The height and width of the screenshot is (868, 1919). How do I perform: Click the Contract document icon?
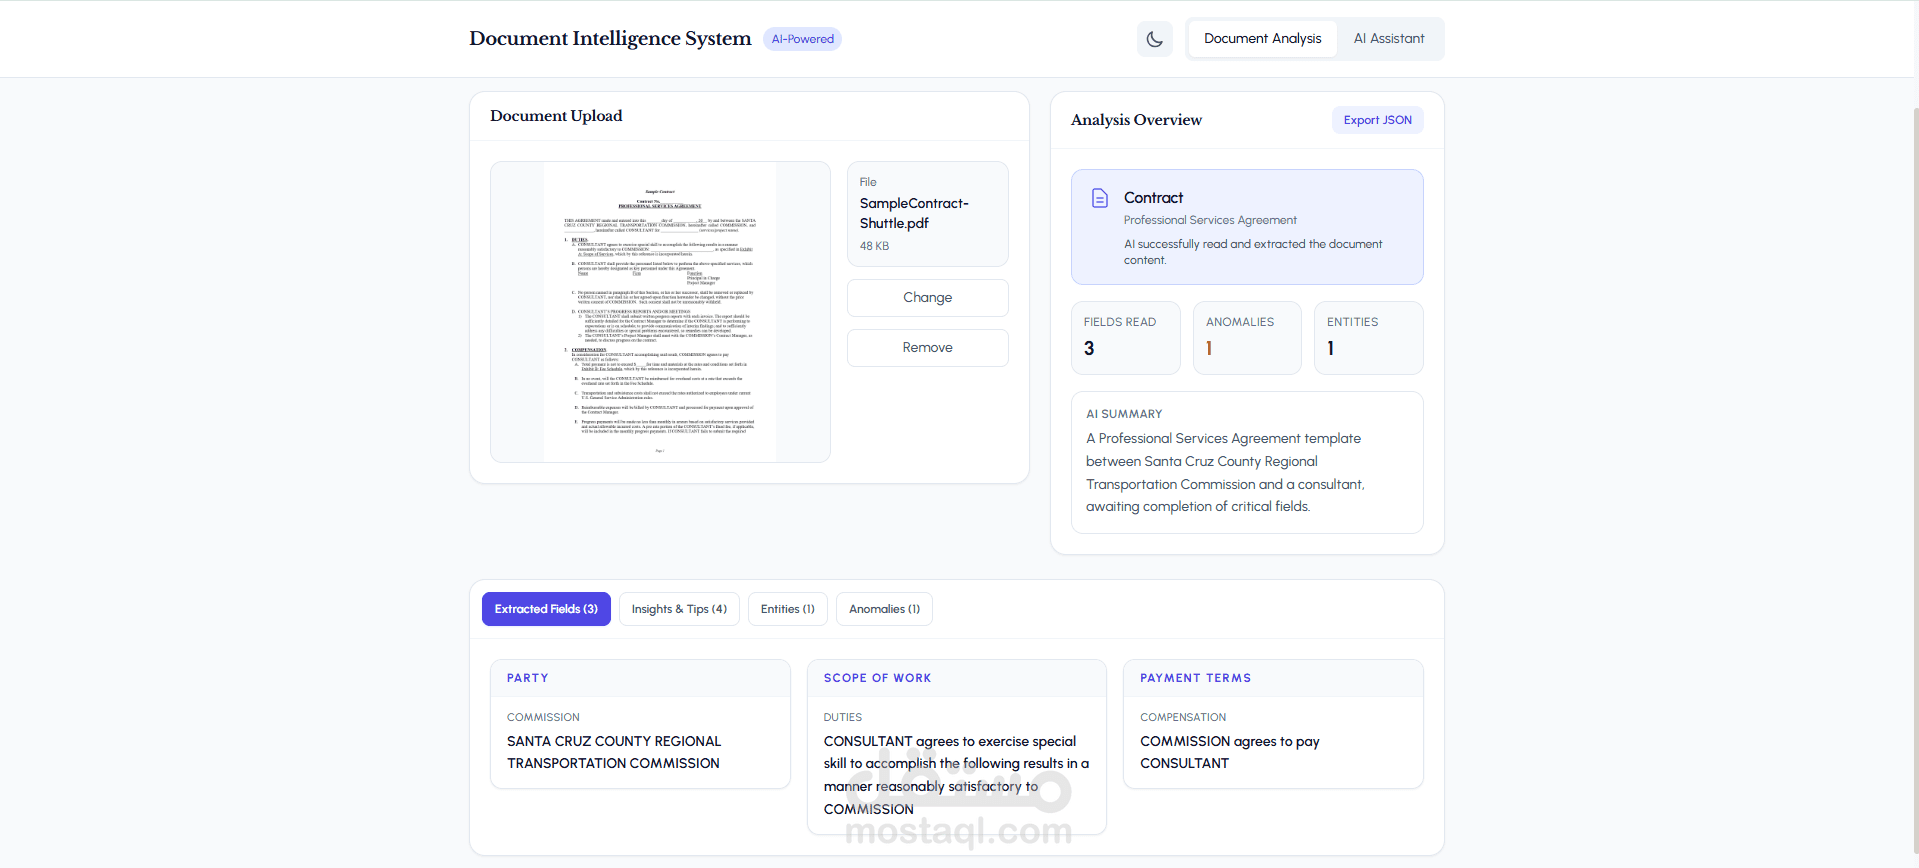(1099, 198)
